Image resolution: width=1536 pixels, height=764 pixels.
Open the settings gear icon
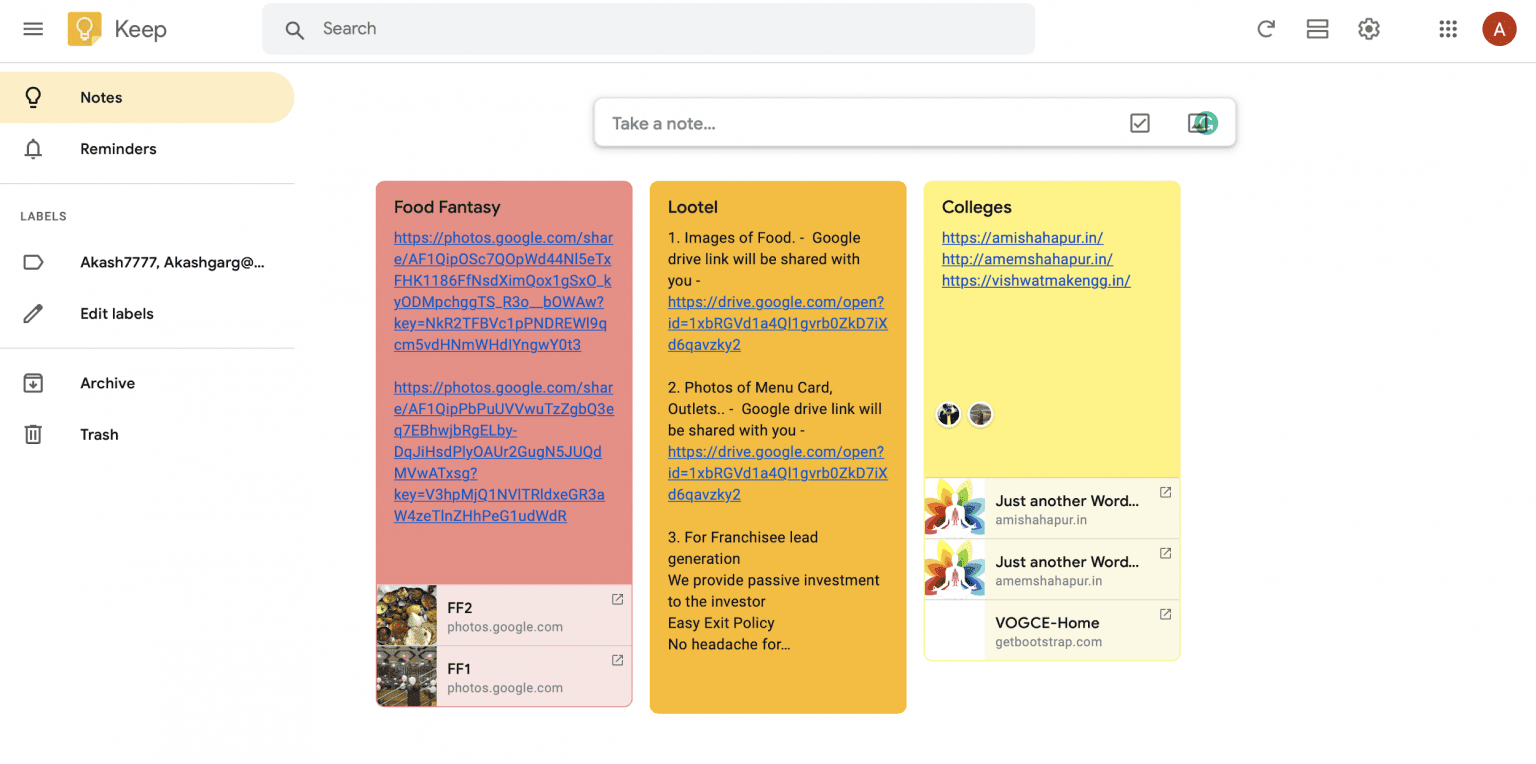point(1369,29)
